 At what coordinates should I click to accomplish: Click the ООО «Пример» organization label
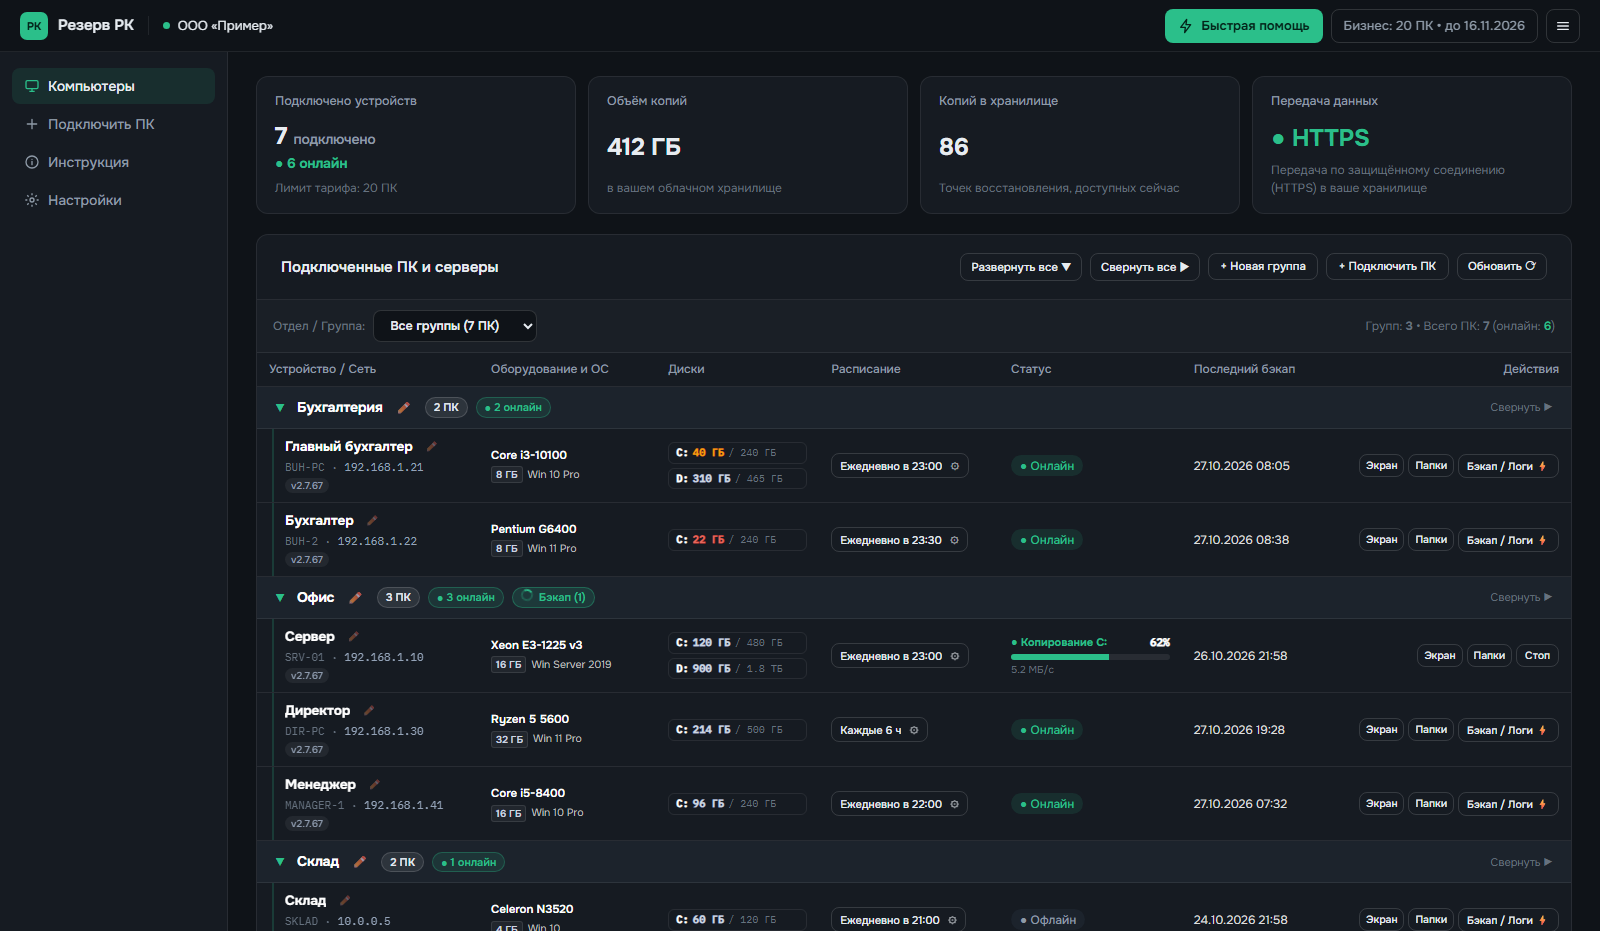[x=225, y=26]
